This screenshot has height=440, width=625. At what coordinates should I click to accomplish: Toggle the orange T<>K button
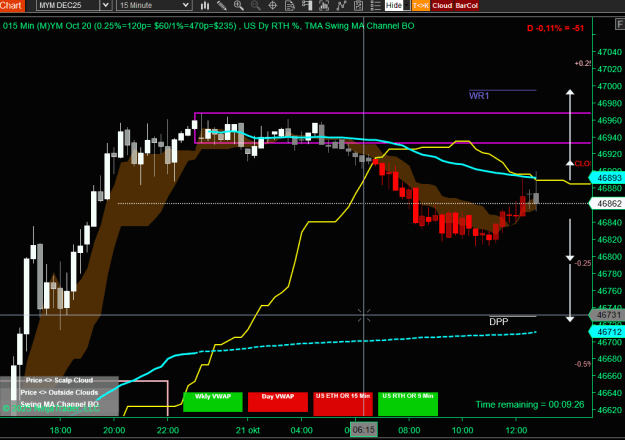pos(421,5)
